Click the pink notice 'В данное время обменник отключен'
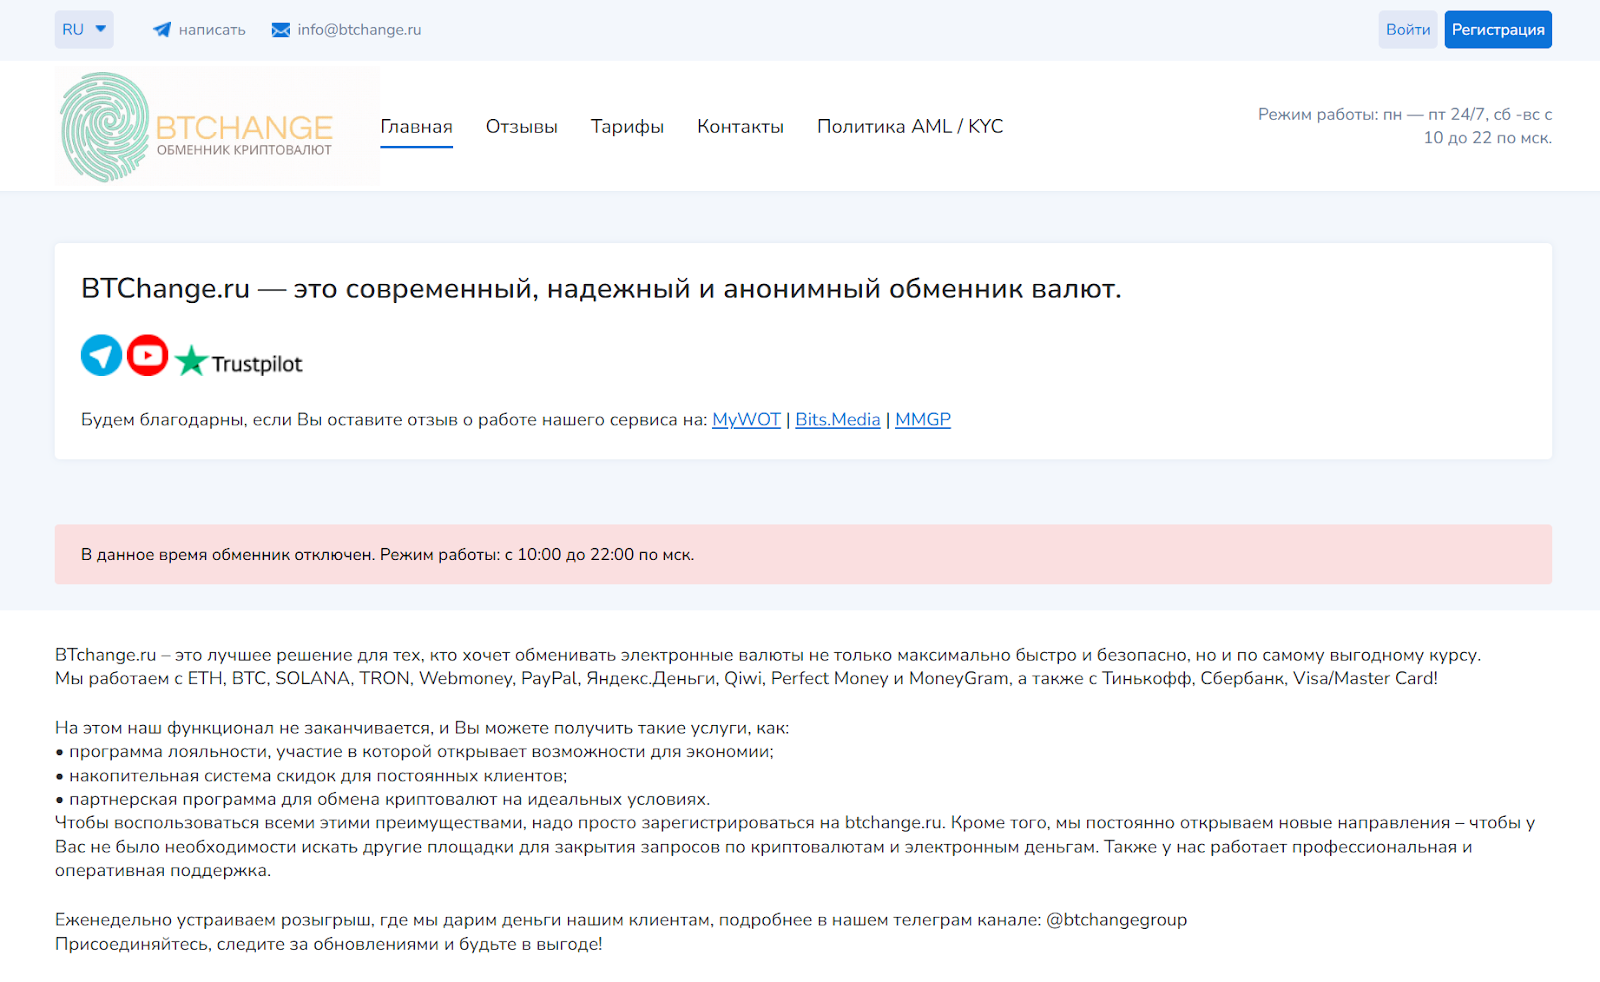The image size is (1600, 982). [x=803, y=554]
